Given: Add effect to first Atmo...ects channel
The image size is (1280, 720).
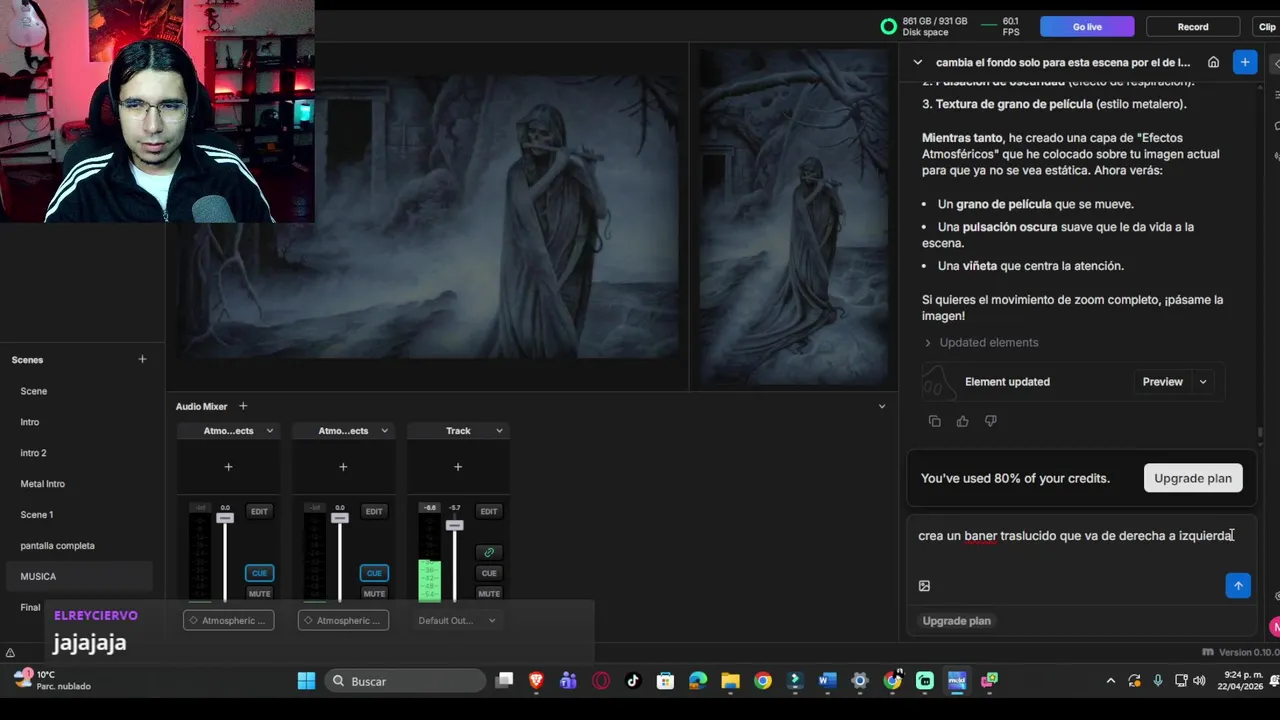Looking at the screenshot, I should 228,467.
